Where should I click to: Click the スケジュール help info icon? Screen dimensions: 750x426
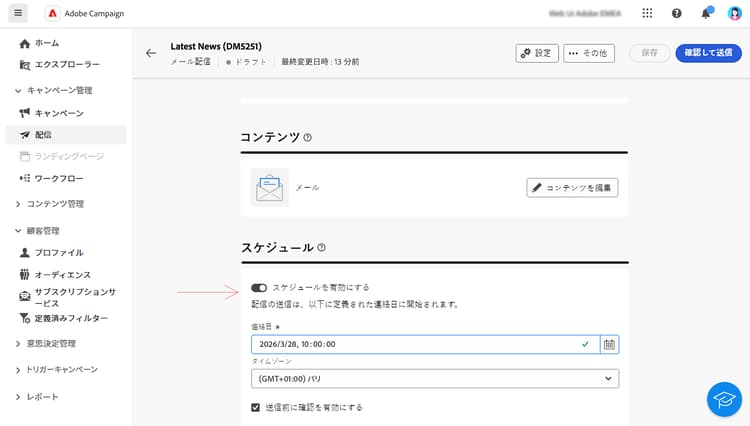[x=321, y=248]
